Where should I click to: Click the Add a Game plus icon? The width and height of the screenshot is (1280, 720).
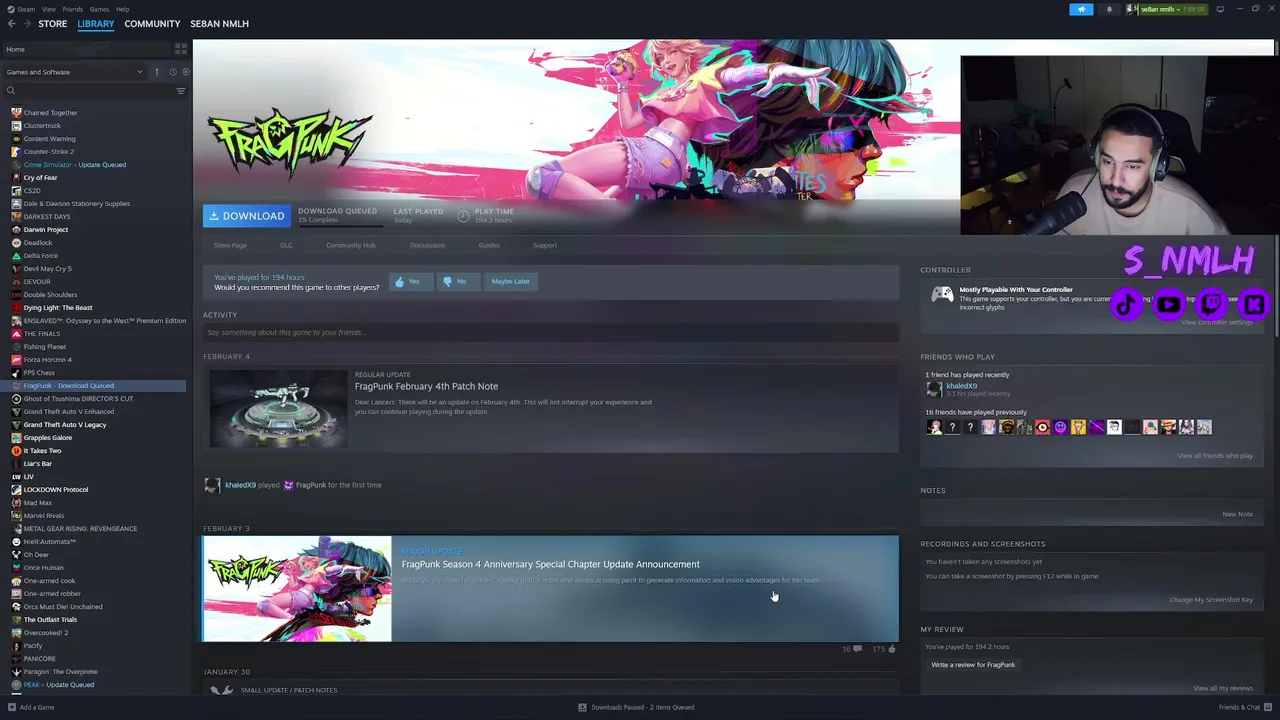coord(12,707)
